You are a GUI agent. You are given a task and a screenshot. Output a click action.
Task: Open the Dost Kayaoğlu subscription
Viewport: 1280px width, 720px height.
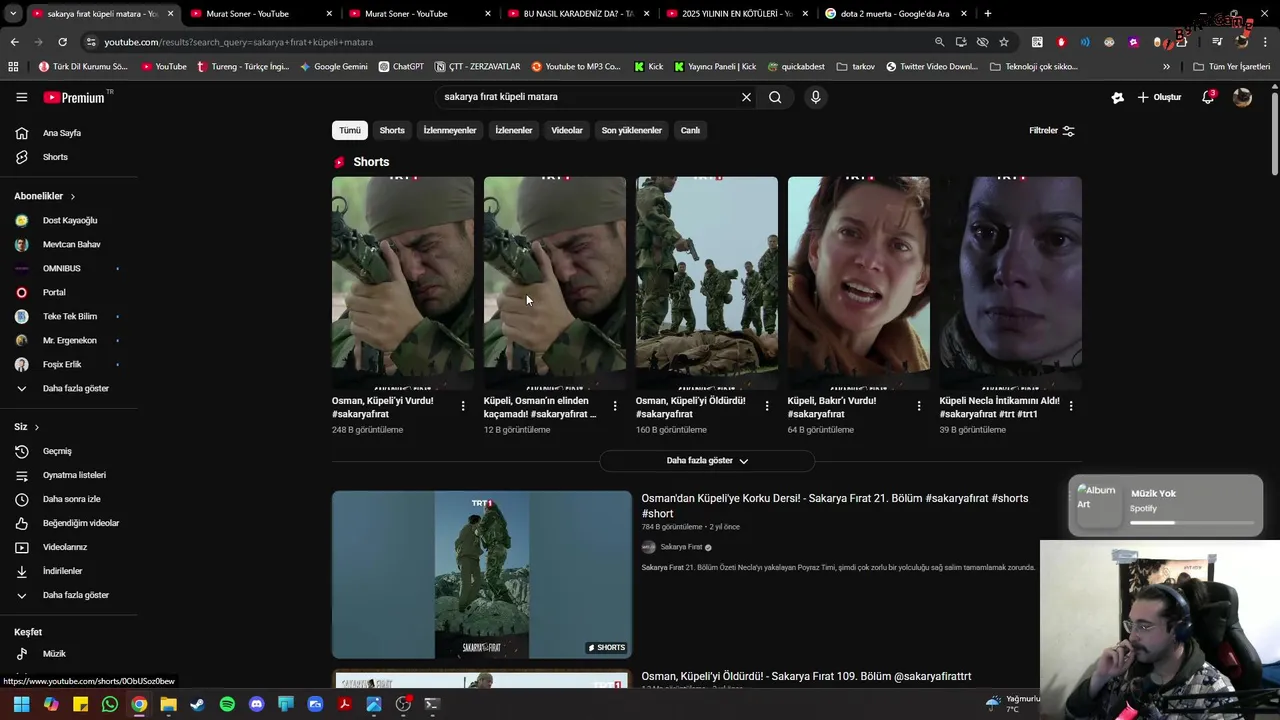[68, 220]
